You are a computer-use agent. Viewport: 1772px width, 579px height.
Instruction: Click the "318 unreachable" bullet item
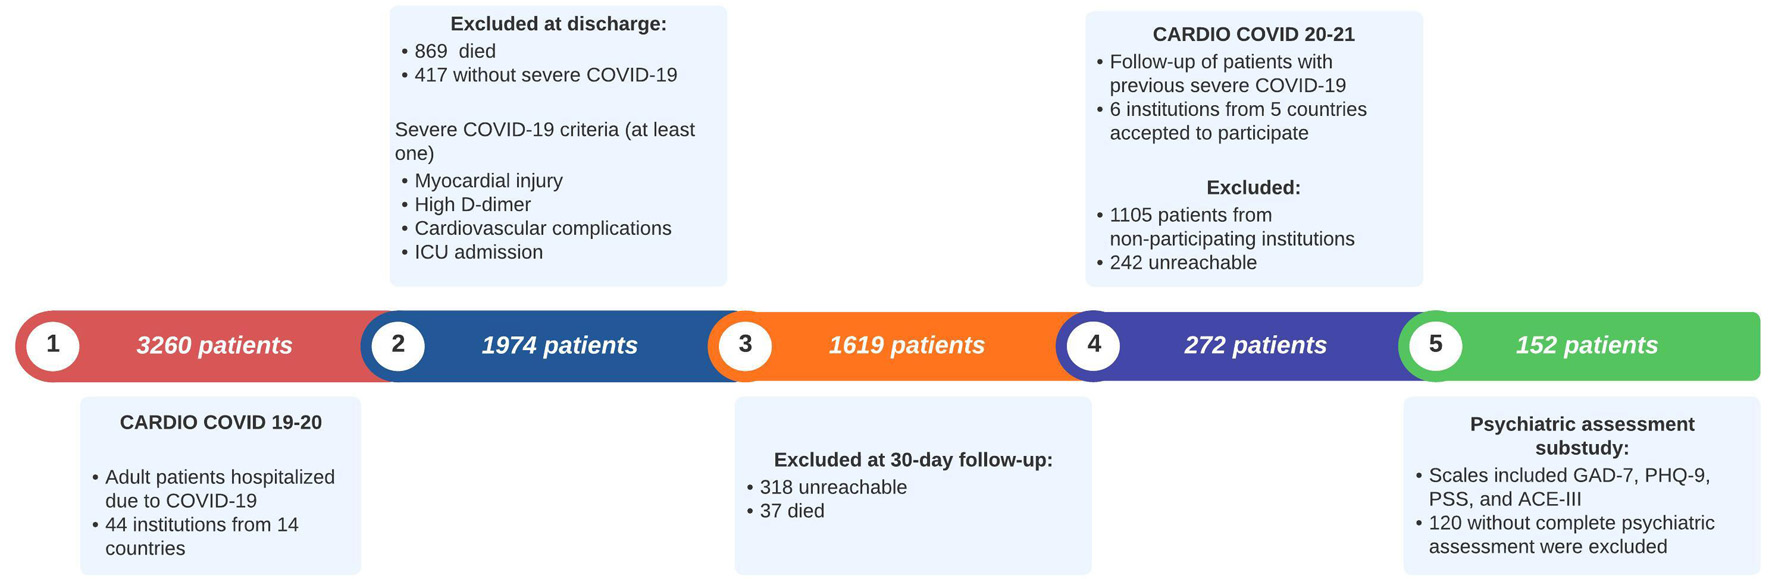tap(833, 487)
